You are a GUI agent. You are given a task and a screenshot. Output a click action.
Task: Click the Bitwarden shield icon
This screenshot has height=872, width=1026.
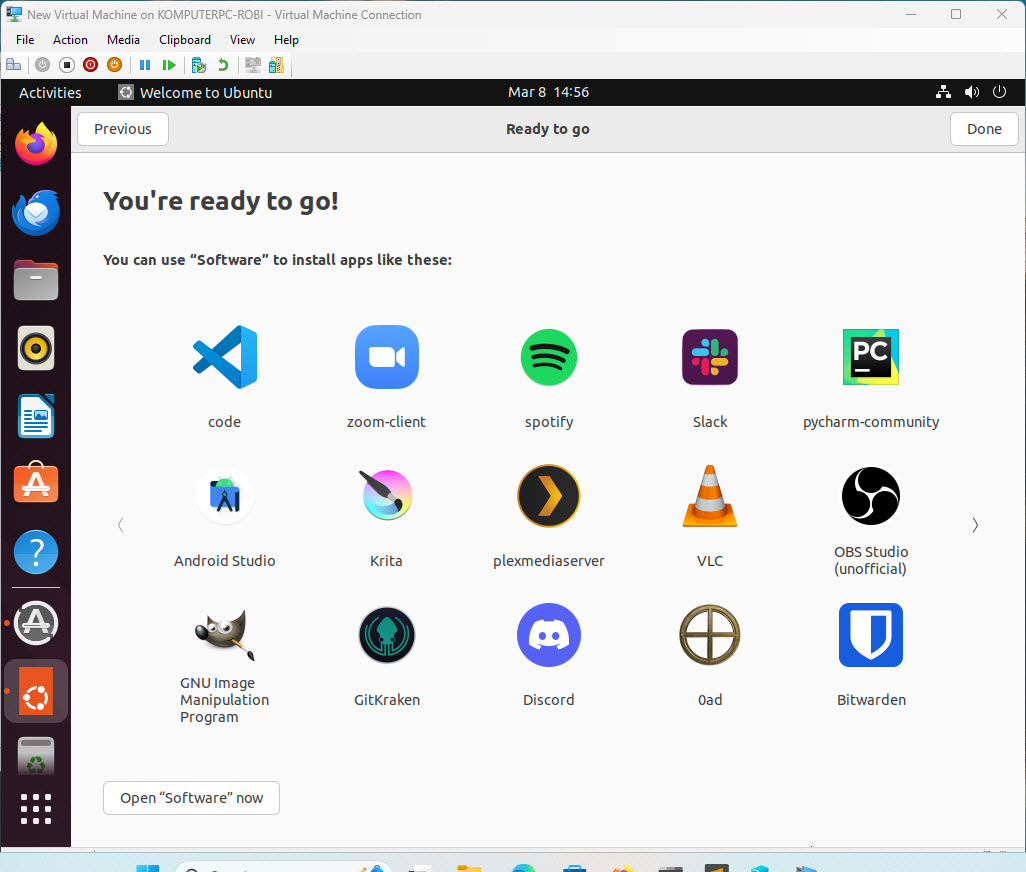tap(871, 635)
